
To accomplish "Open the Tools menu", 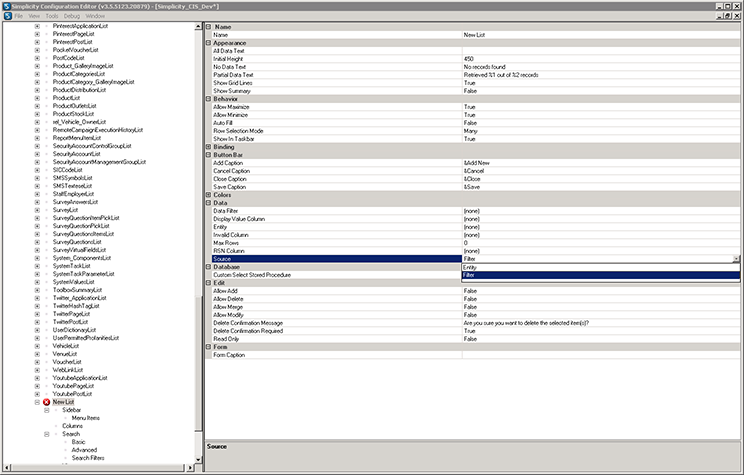I will pos(52,16).
